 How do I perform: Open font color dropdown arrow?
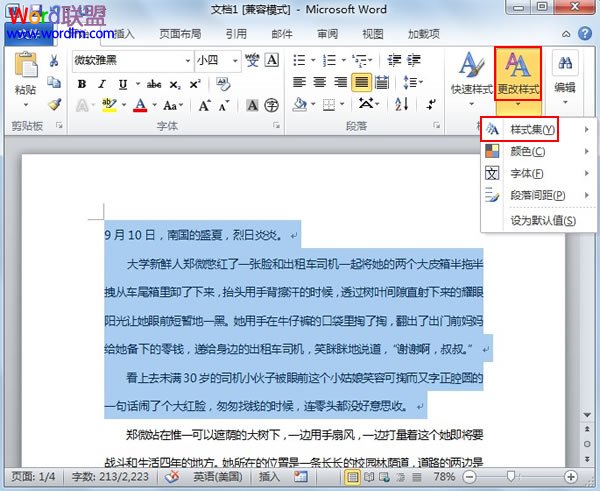[x=155, y=104]
